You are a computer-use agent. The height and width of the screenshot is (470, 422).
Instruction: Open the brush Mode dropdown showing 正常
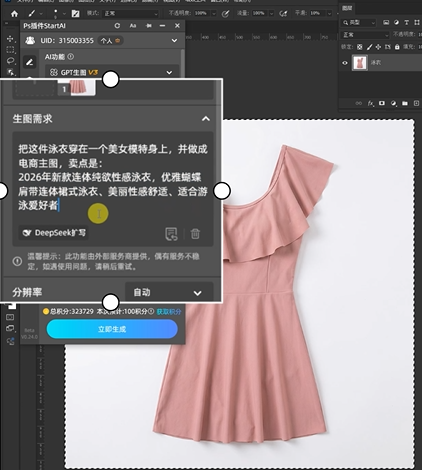[x=131, y=14]
